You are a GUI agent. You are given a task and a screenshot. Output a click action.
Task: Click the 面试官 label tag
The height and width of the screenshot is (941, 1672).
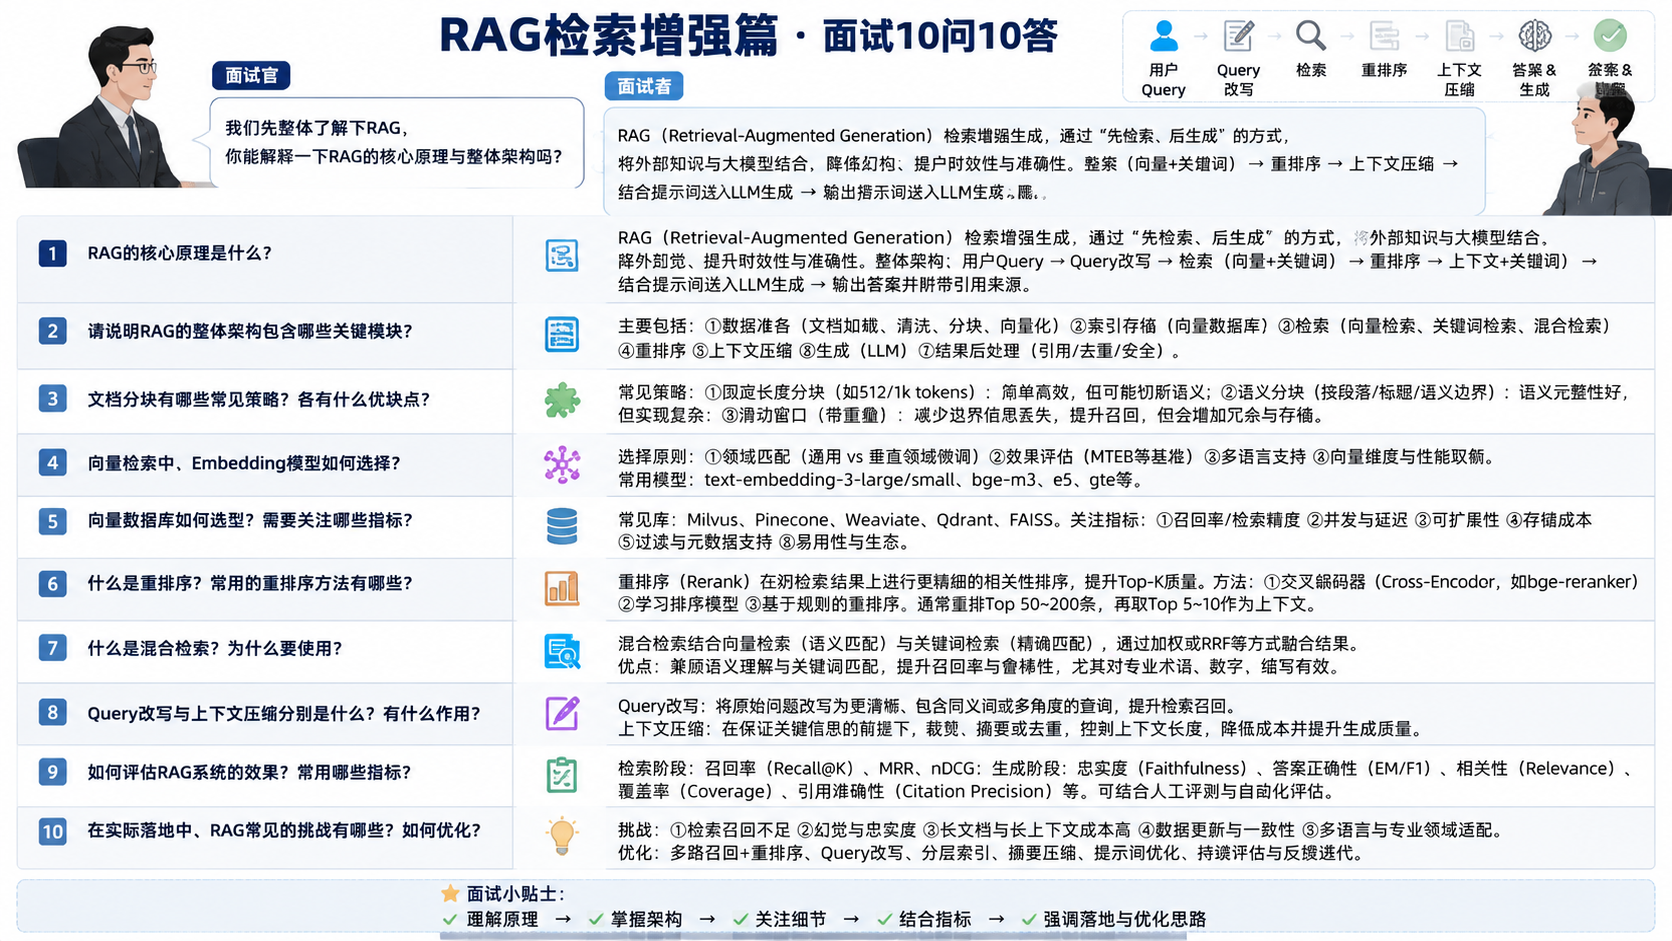(x=251, y=75)
